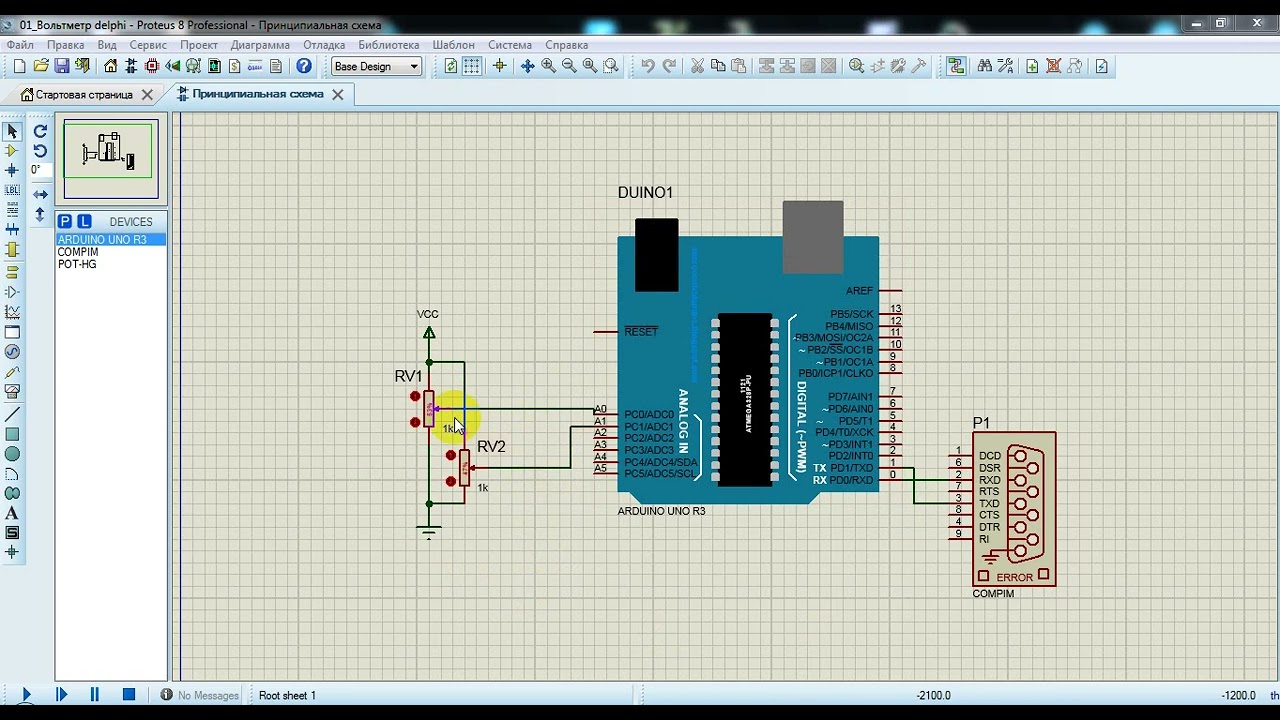Stop the simulation
This screenshot has width=1280, height=720.
(x=129, y=695)
